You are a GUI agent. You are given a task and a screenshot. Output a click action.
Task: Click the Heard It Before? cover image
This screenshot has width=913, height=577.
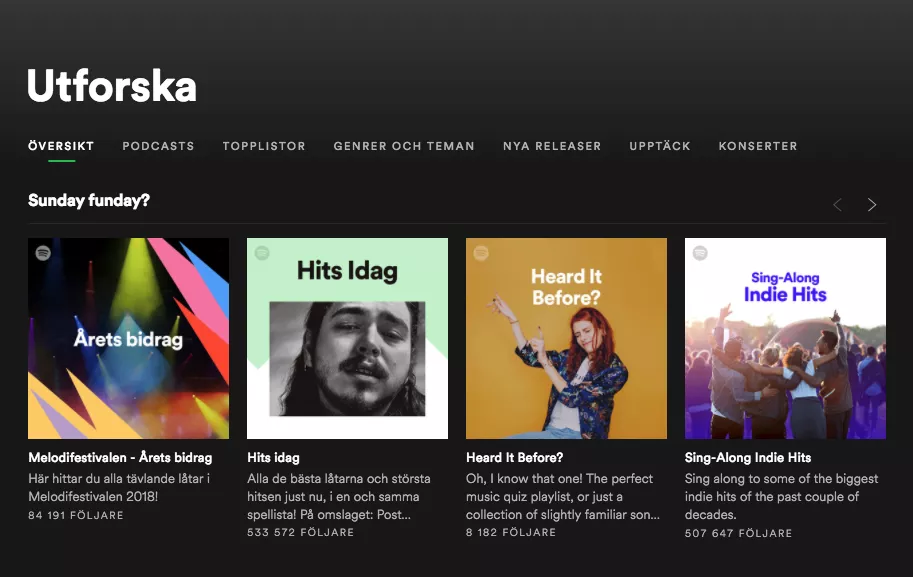(x=566, y=338)
